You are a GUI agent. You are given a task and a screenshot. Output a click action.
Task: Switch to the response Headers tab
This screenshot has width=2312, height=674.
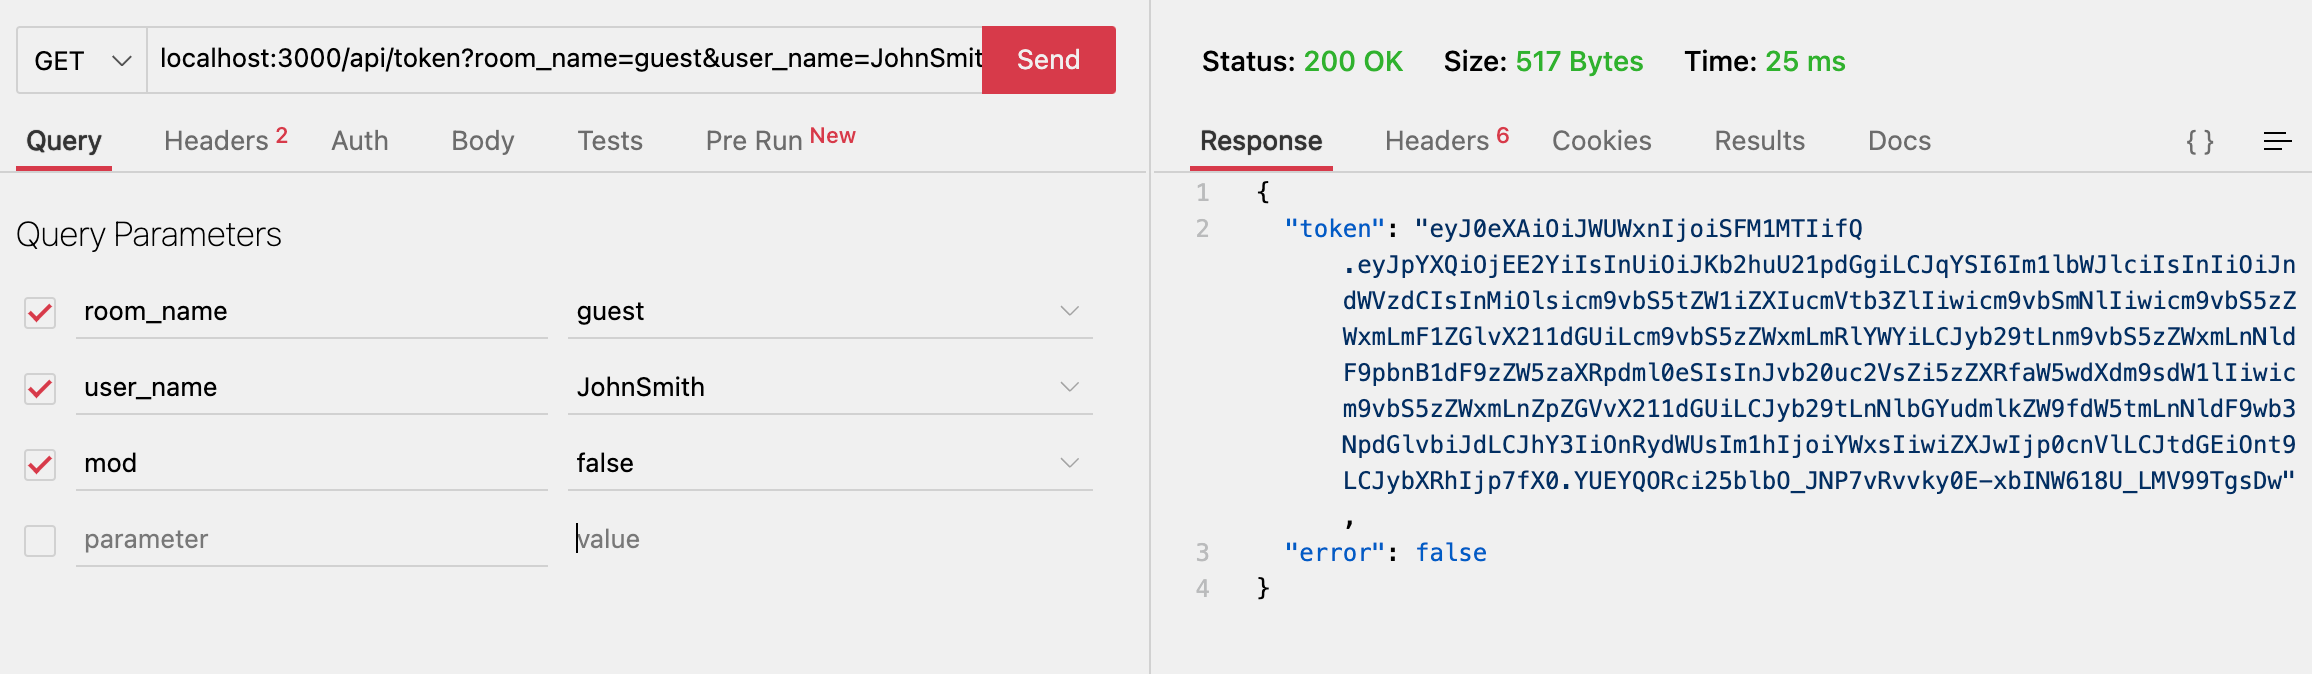1436,141
